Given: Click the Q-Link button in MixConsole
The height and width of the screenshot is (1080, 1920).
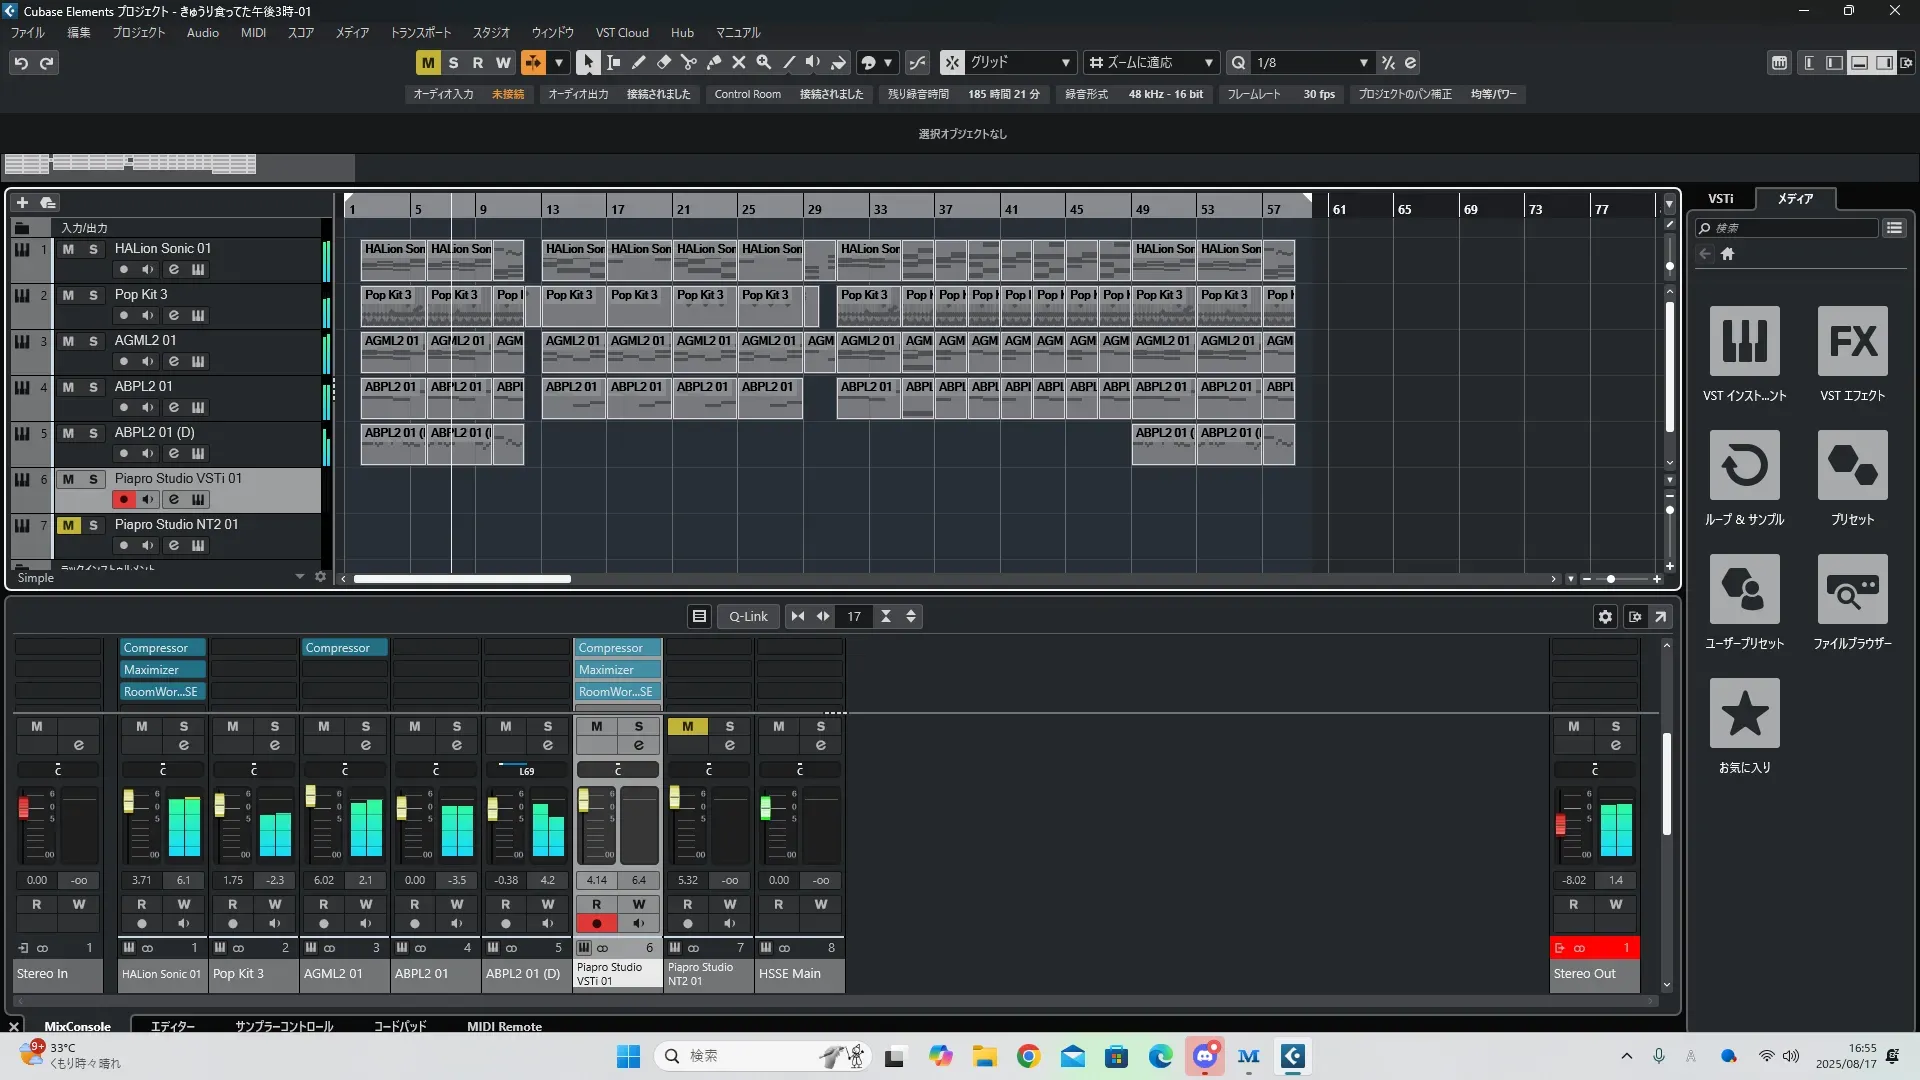Looking at the screenshot, I should click(x=748, y=616).
